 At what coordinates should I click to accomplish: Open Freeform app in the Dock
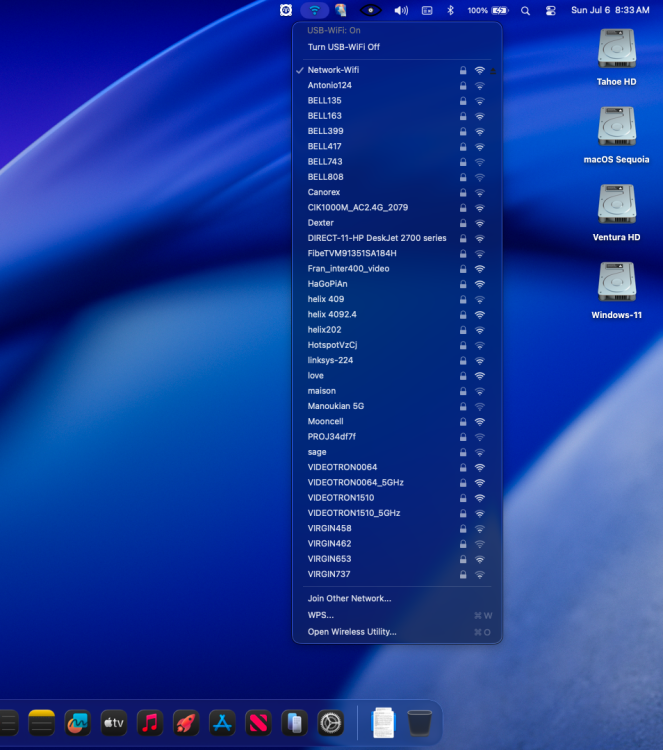click(x=77, y=723)
